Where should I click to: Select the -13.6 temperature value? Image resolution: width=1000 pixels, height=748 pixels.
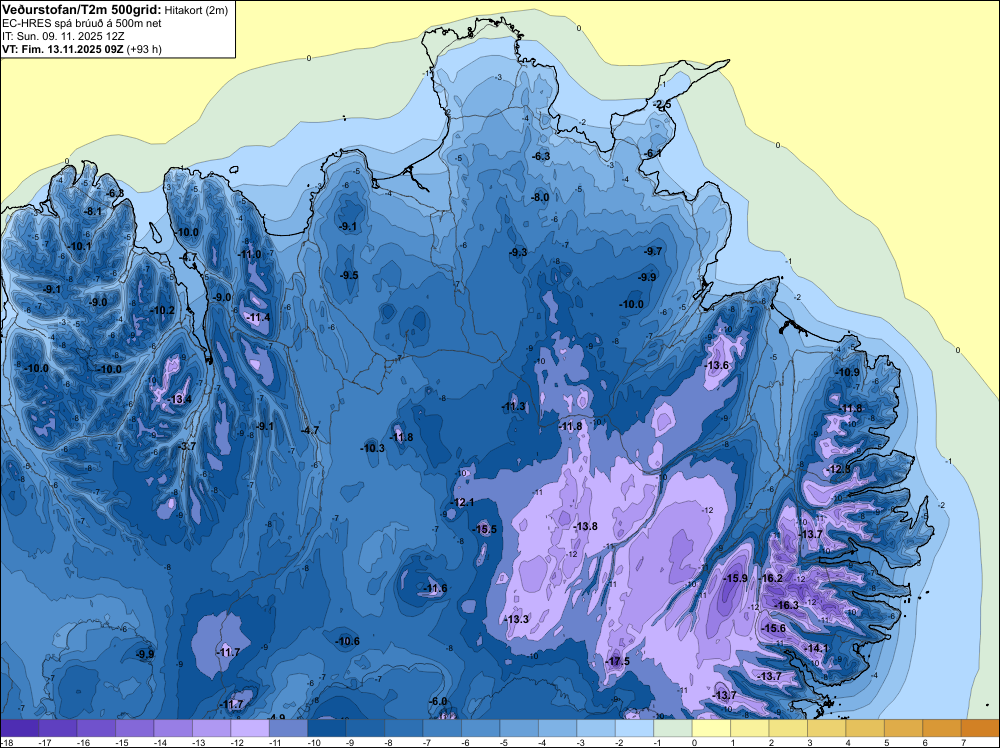(717, 365)
